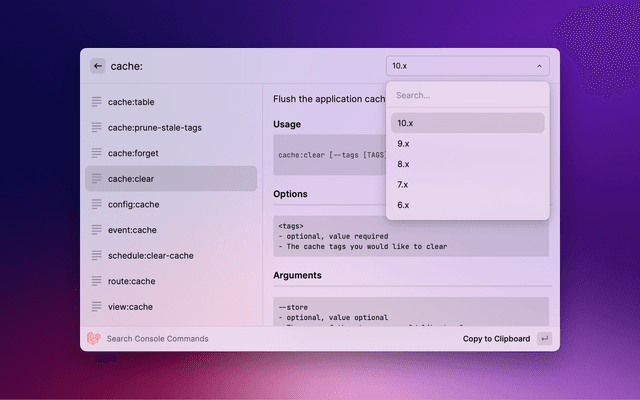Click the list icon beside route:cache

click(97, 281)
